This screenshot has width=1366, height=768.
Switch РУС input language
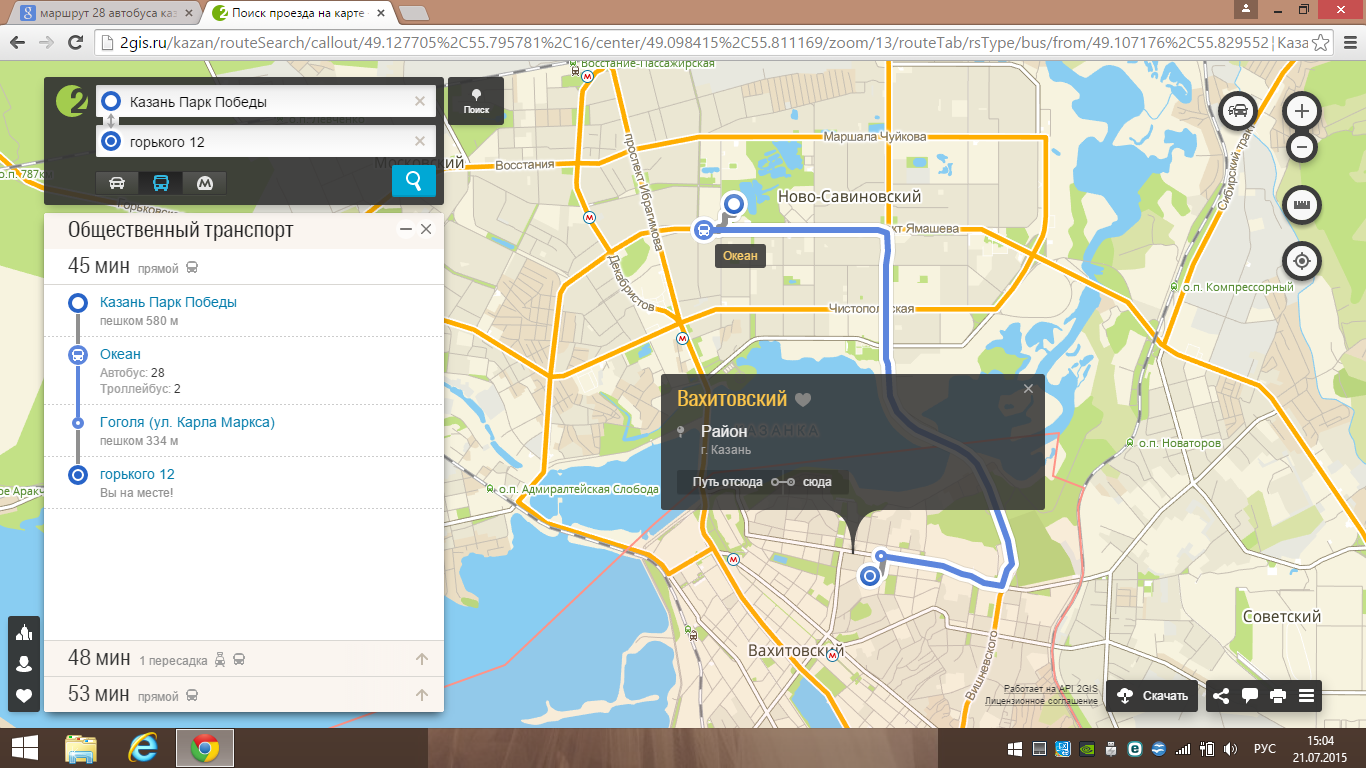tap(1265, 748)
